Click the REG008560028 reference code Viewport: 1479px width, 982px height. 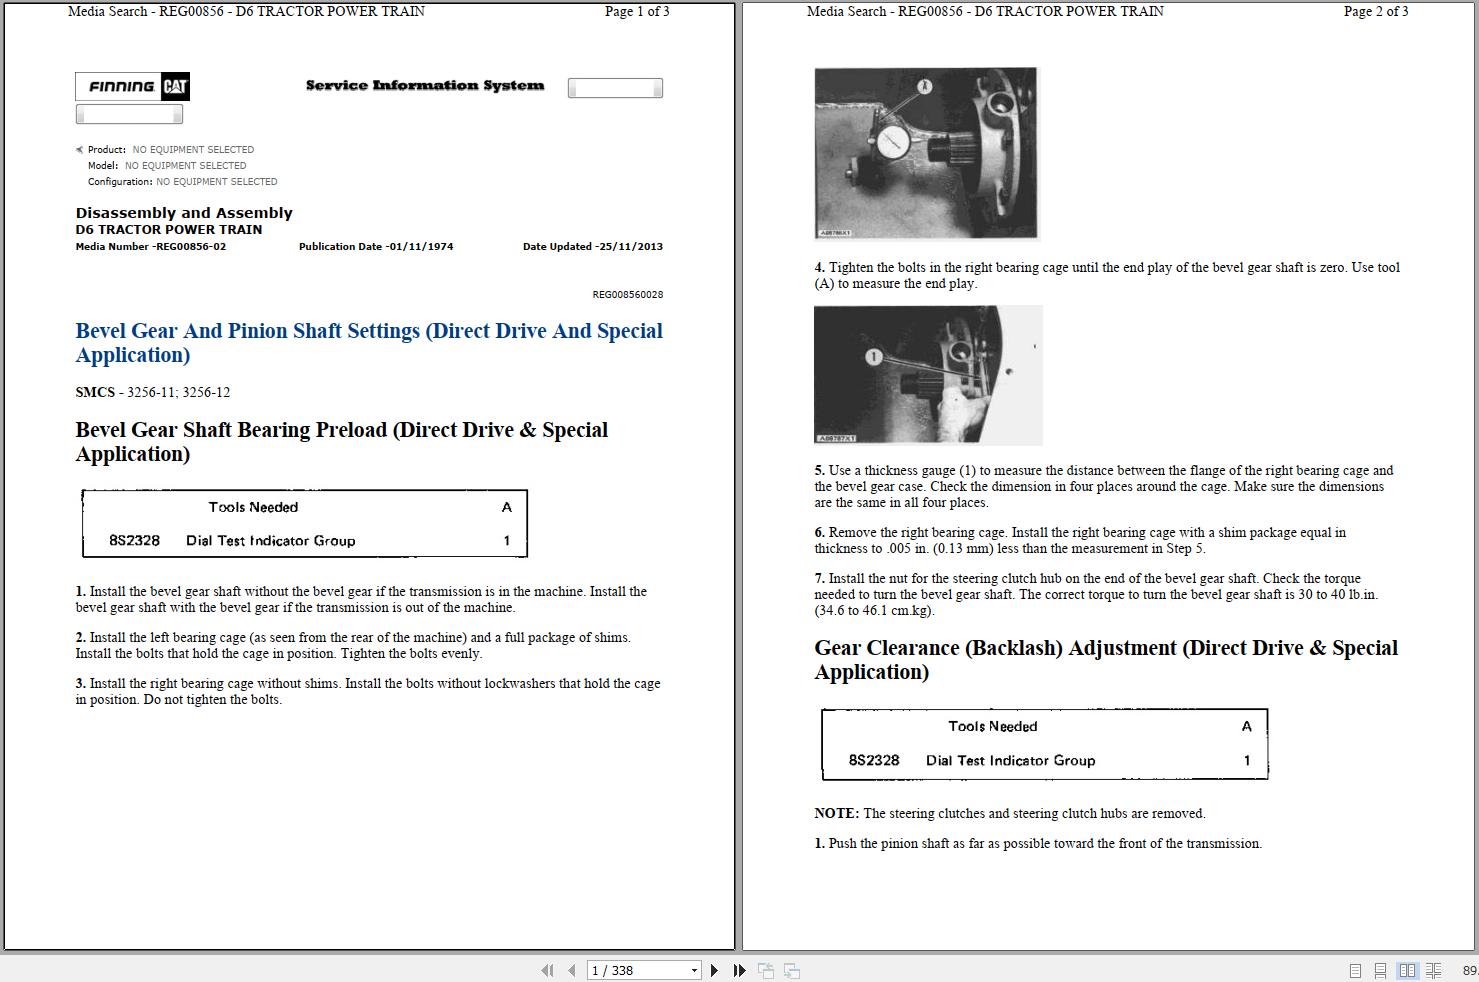click(628, 295)
